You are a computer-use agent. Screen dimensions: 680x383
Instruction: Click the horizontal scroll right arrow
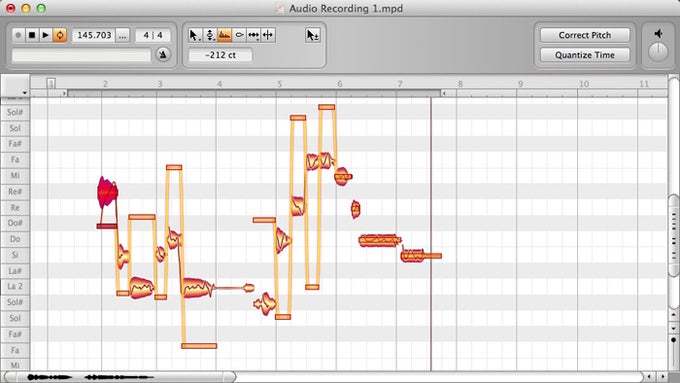coord(662,376)
